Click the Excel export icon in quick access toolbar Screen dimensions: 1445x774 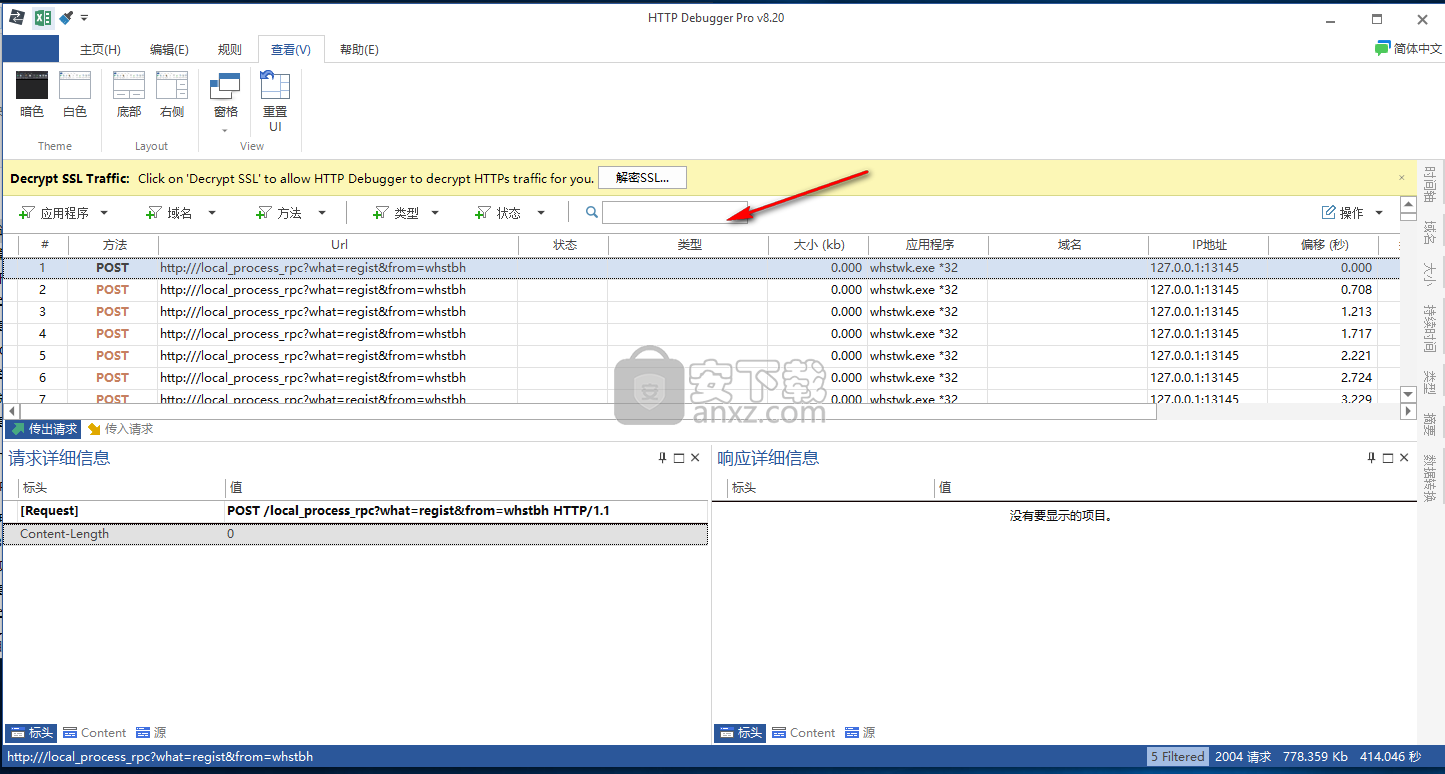pos(42,18)
